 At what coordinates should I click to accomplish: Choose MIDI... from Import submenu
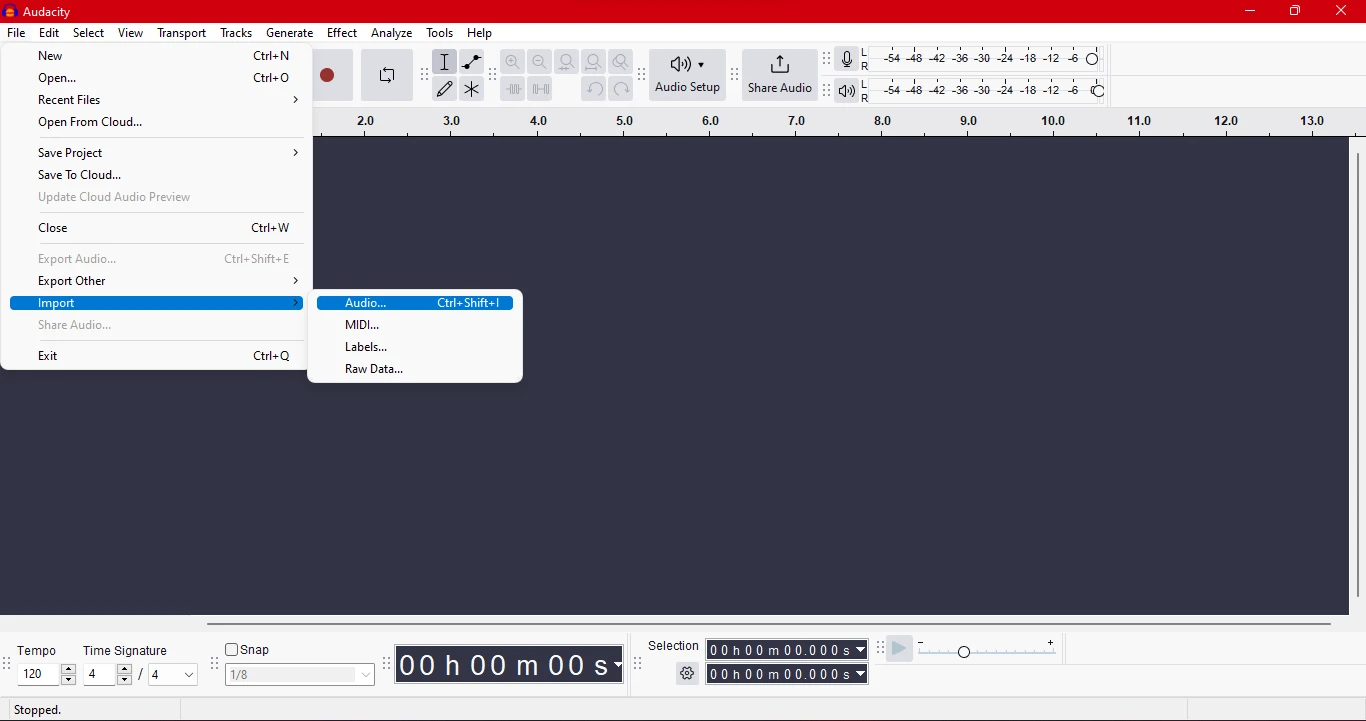pos(415,325)
